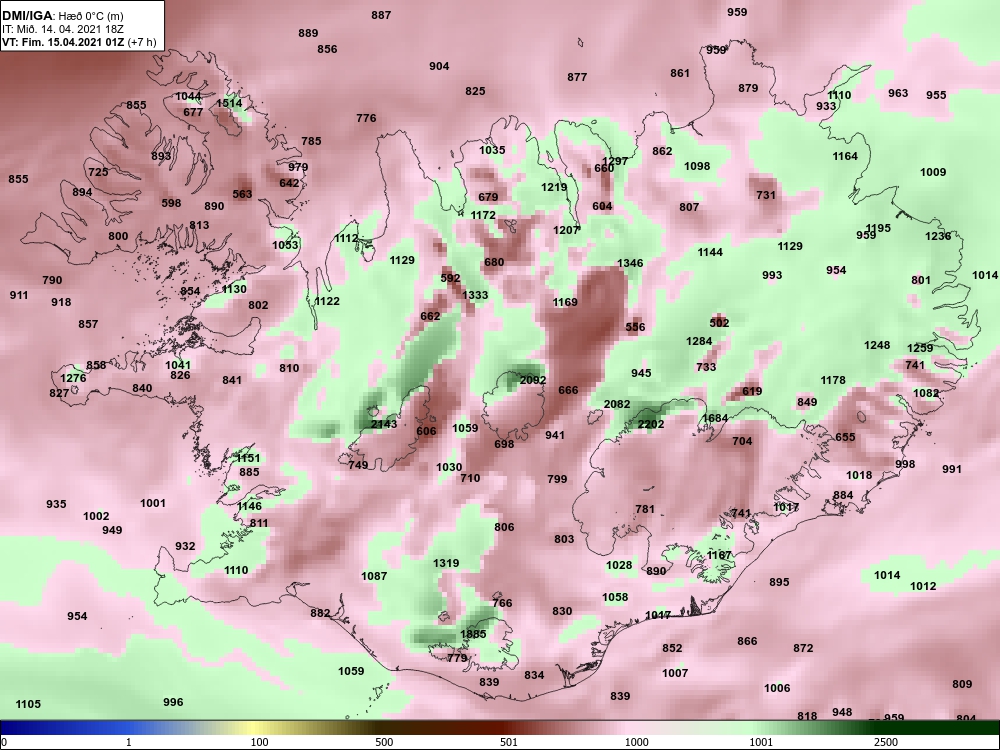Click the freezing level value 1885
The height and width of the screenshot is (750, 1000).
click(473, 634)
